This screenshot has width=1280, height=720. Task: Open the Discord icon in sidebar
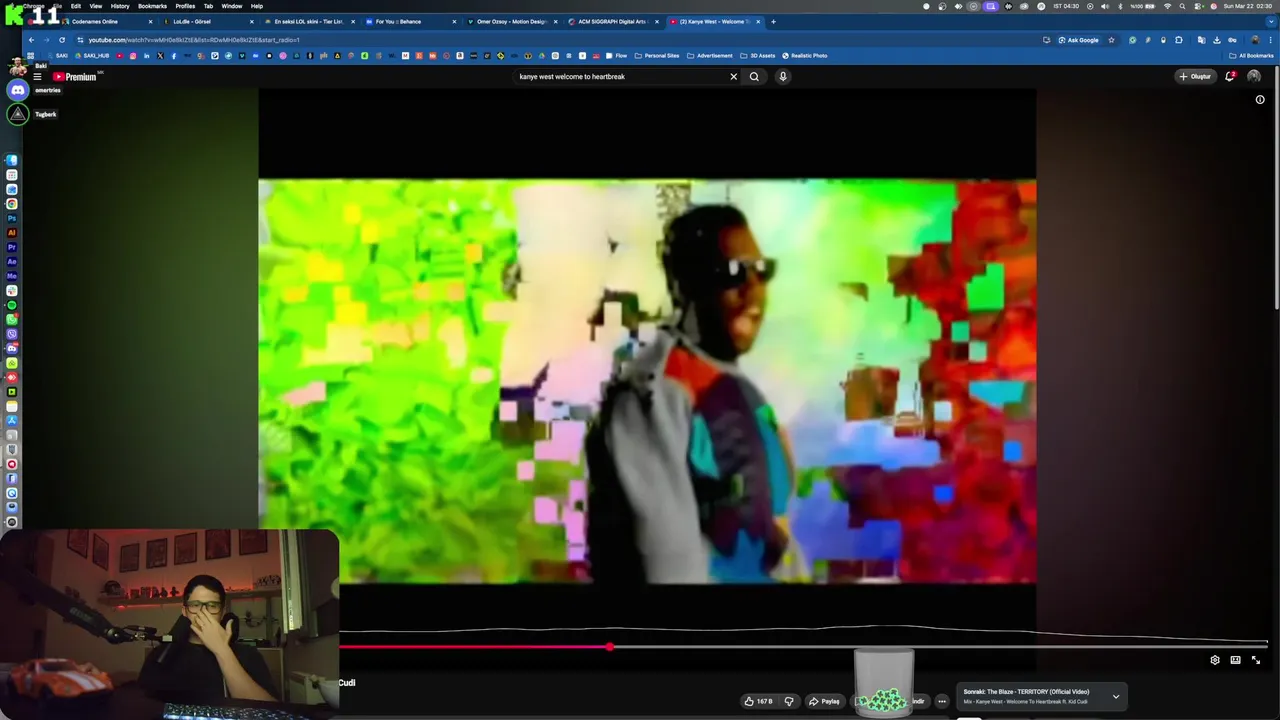[x=18, y=90]
